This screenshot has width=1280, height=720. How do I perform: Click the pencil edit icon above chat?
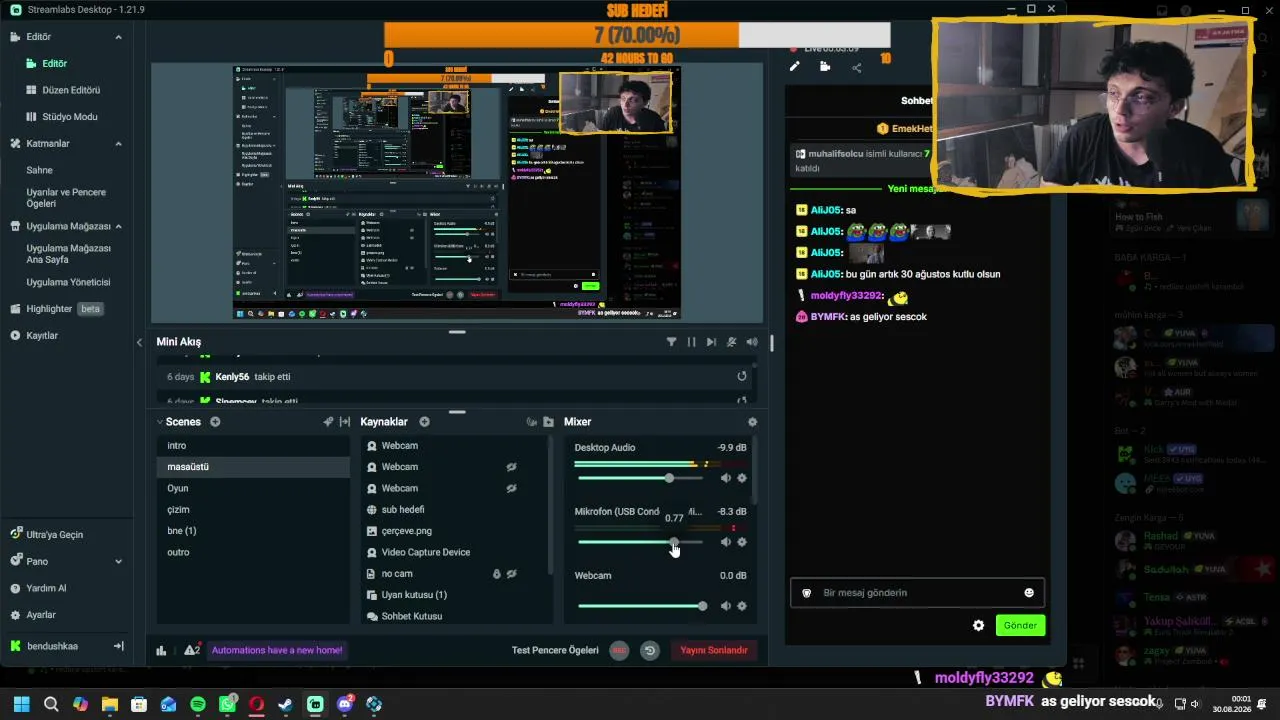click(x=795, y=67)
